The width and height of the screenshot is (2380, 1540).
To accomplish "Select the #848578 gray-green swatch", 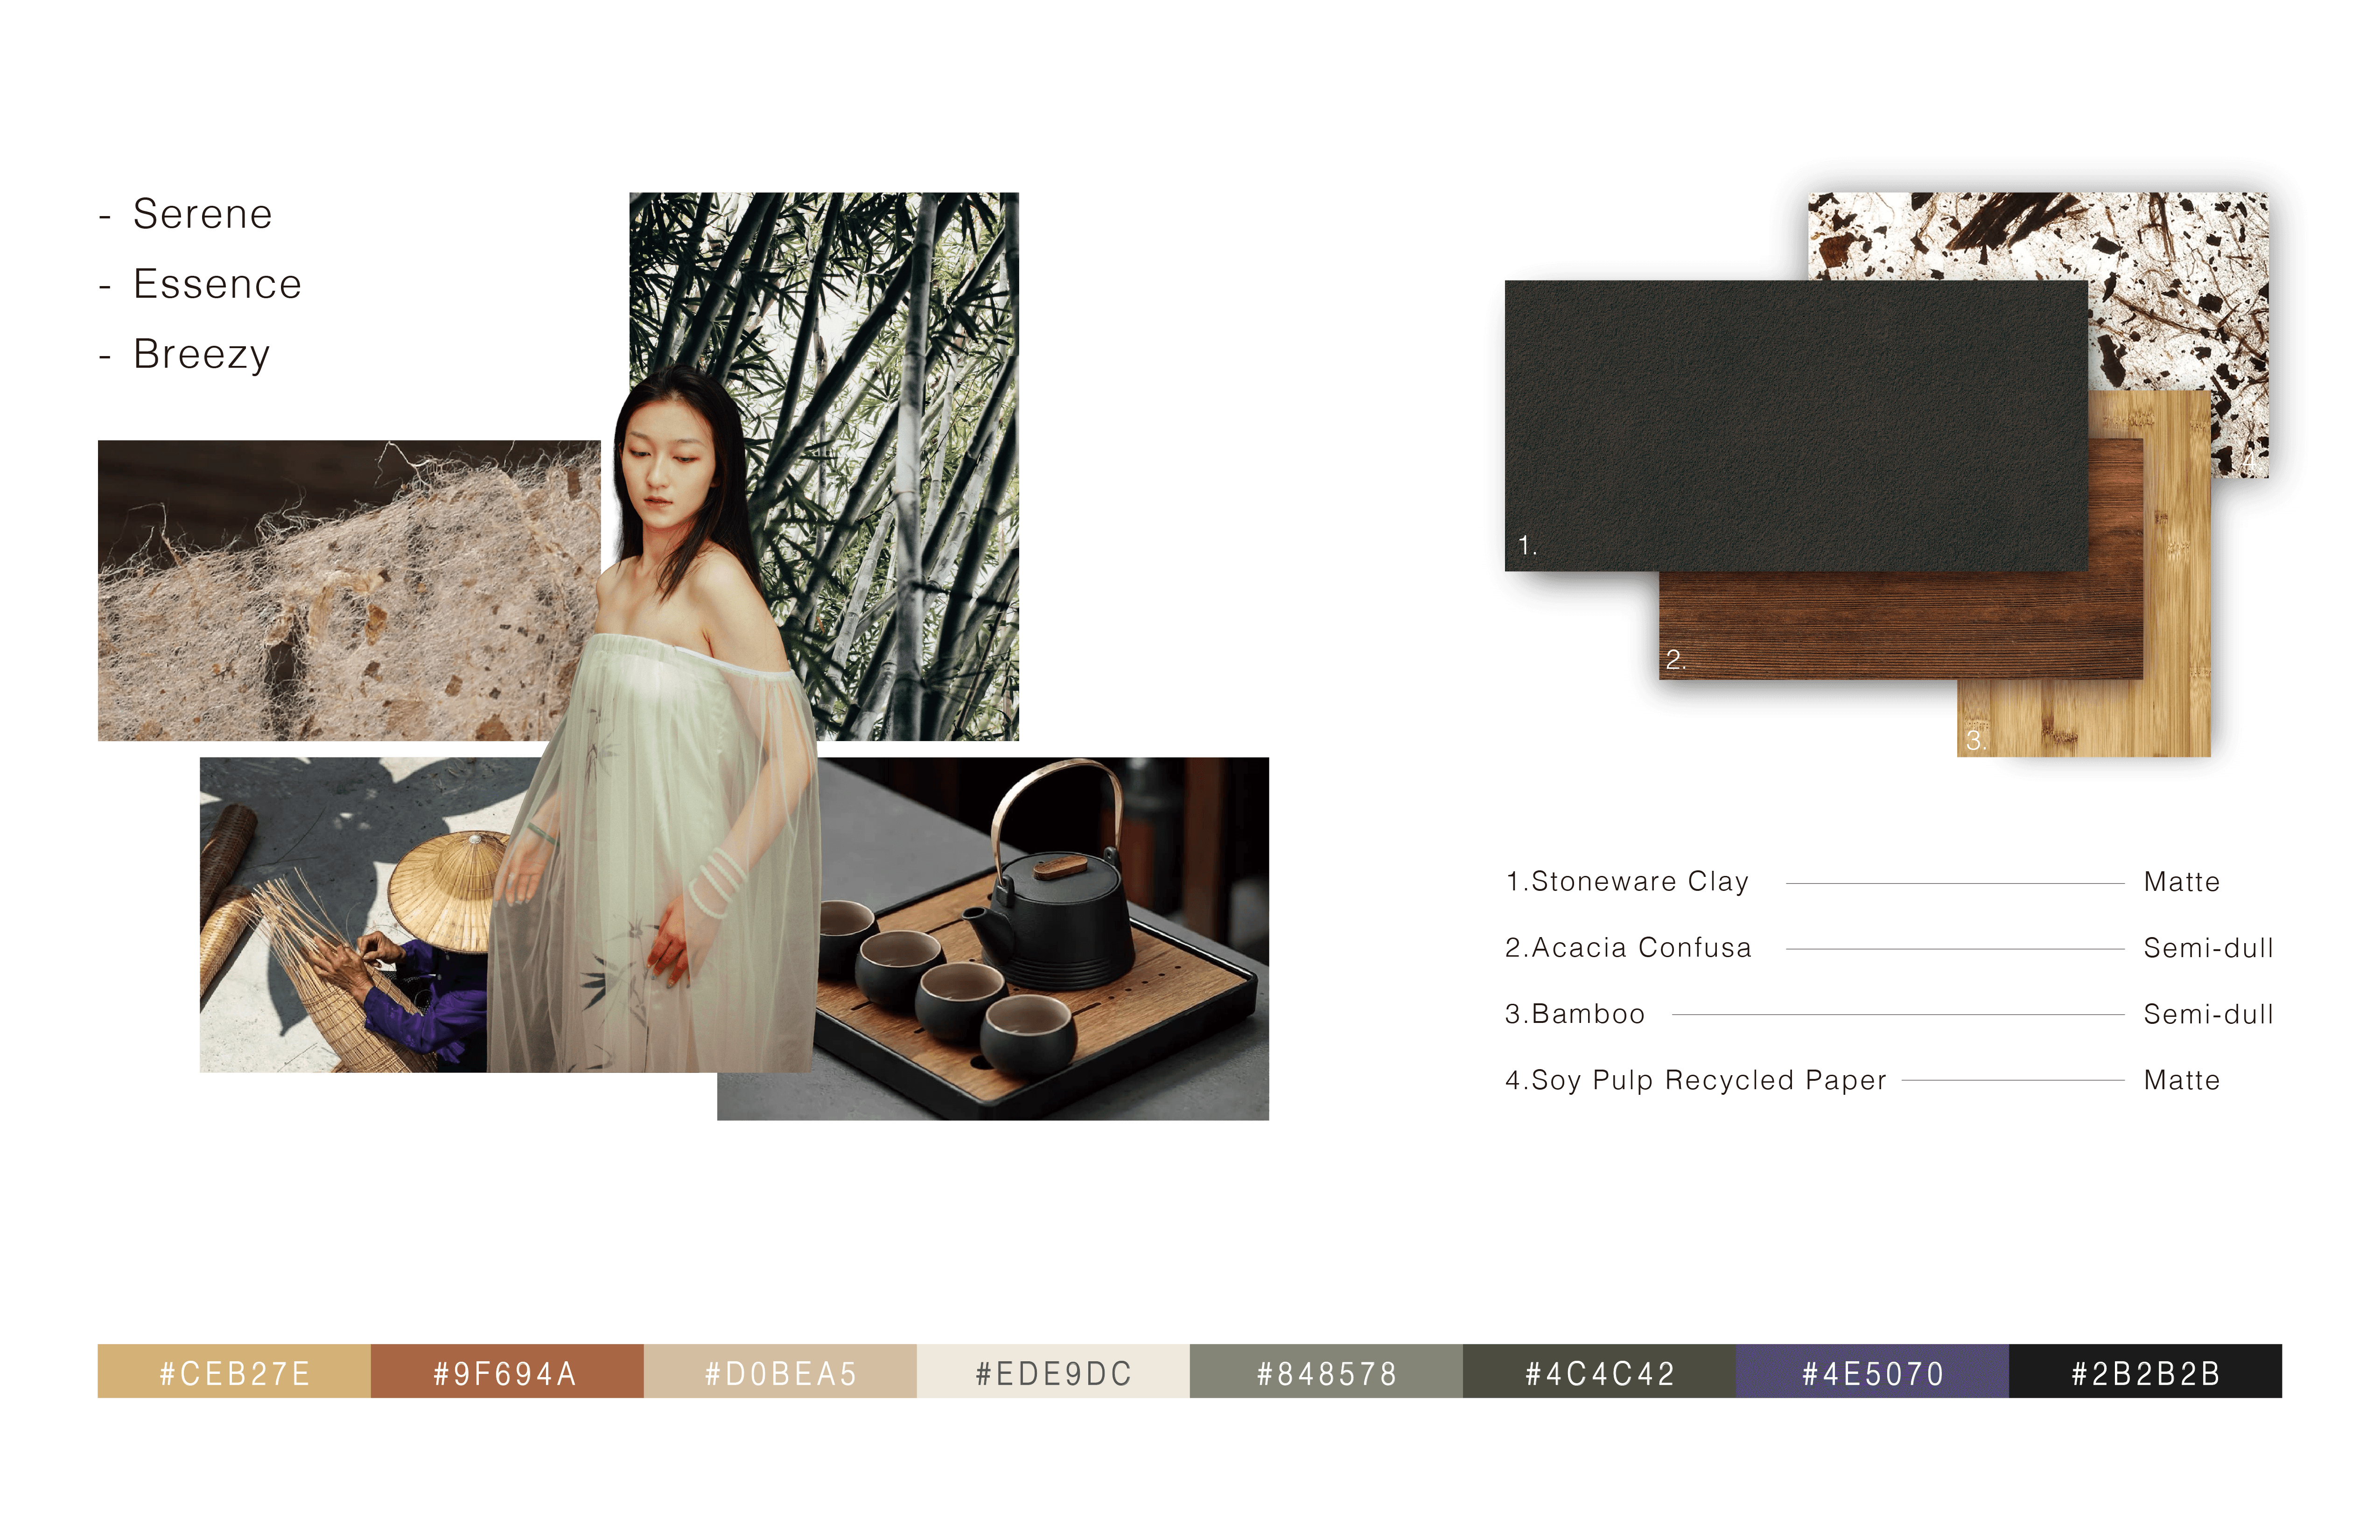I will point(1326,1371).
